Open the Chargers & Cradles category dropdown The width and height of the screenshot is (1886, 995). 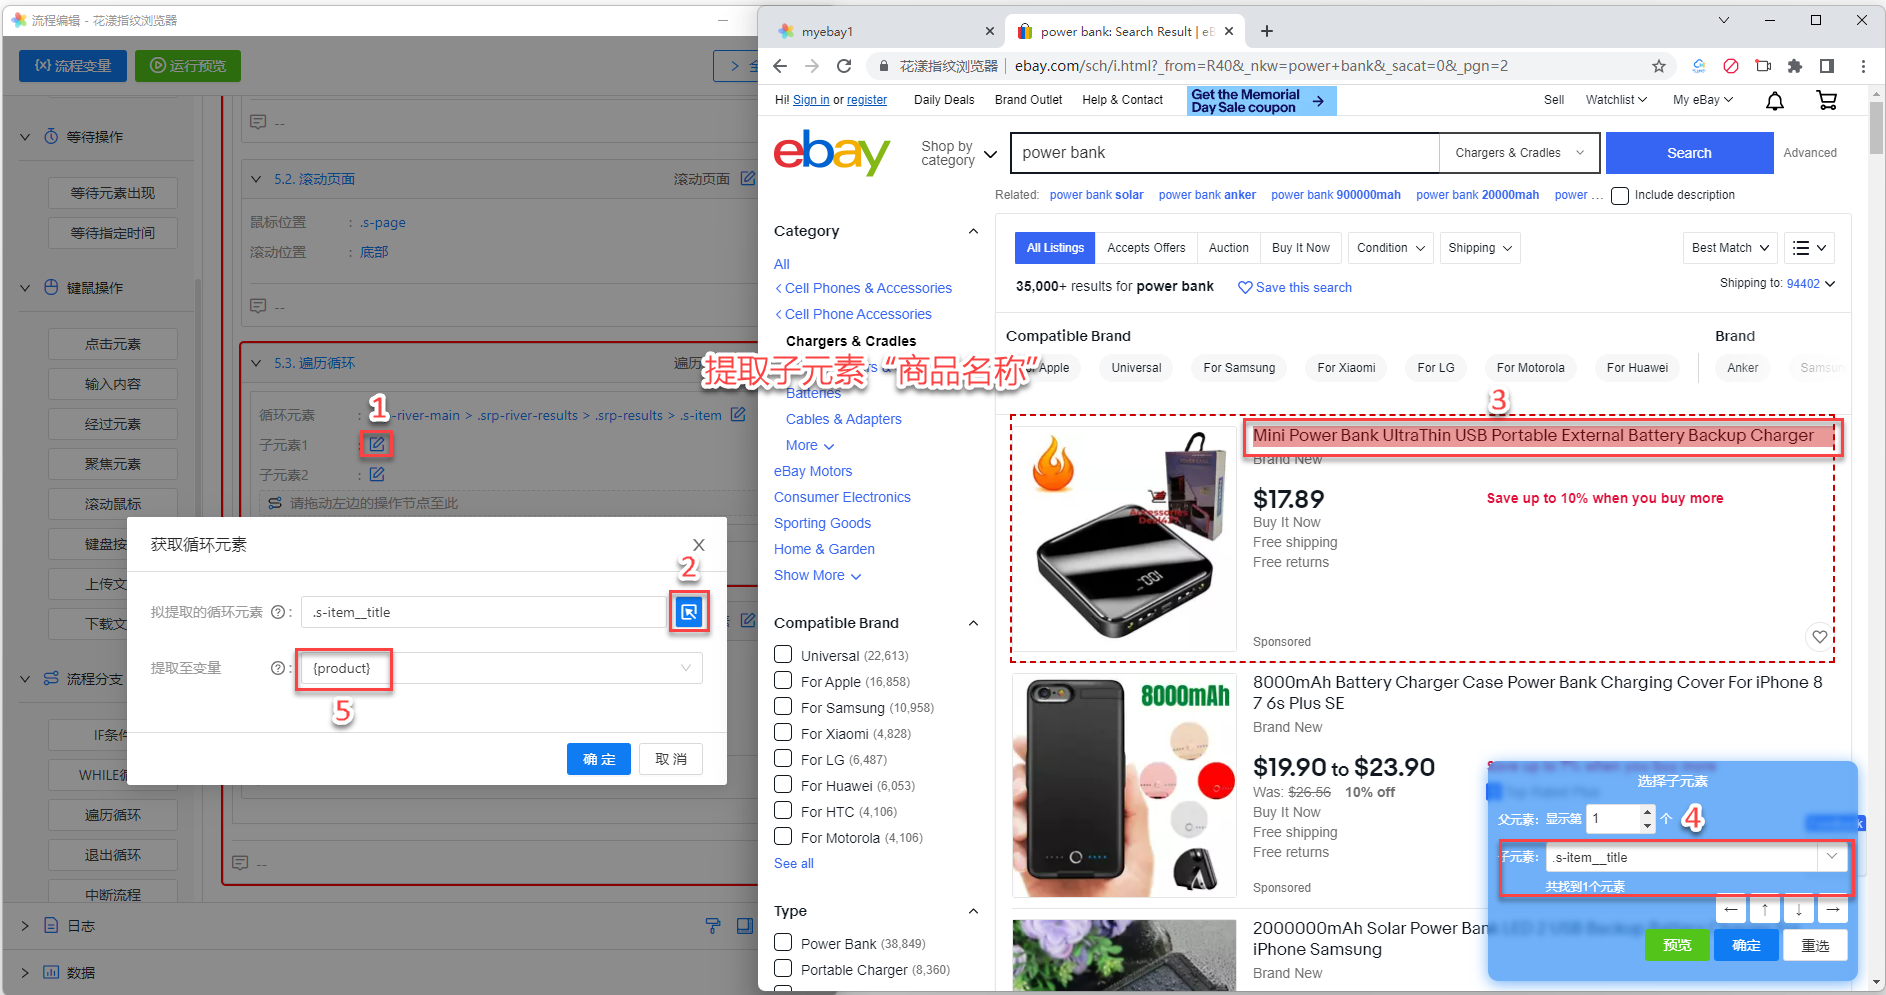pos(1519,153)
